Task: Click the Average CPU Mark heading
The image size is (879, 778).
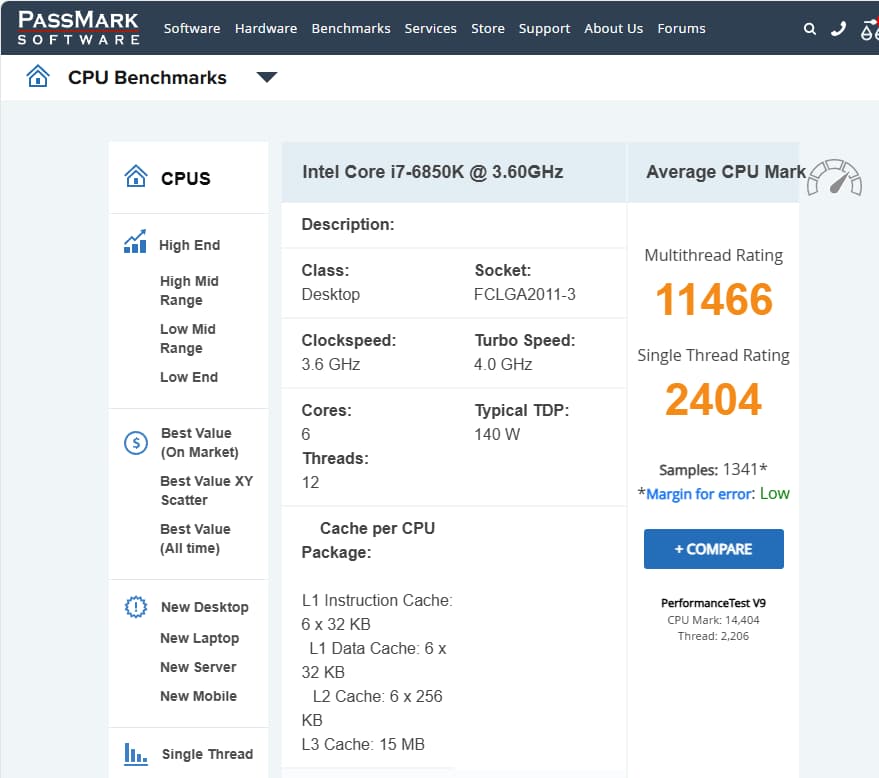Action: pos(726,172)
